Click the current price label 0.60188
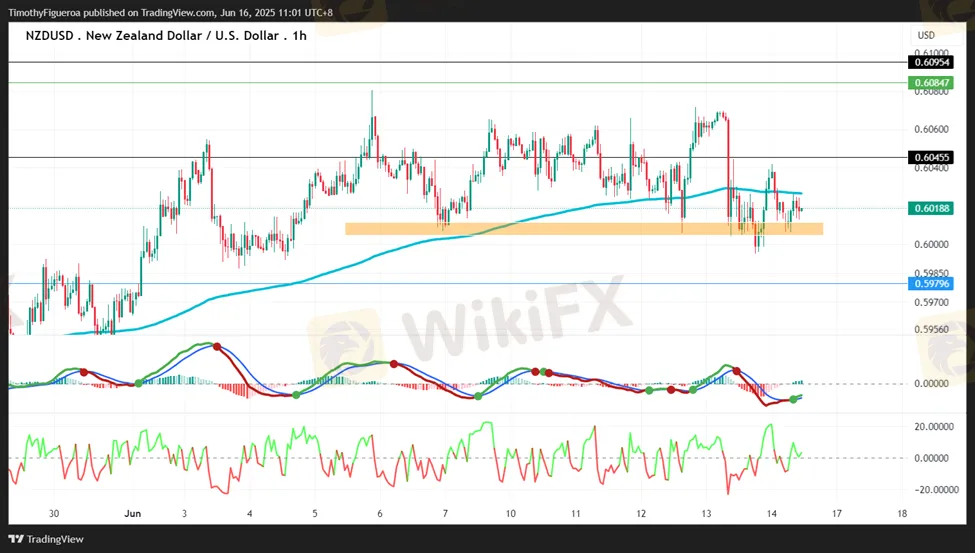This screenshot has height=553, width=975. (931, 209)
